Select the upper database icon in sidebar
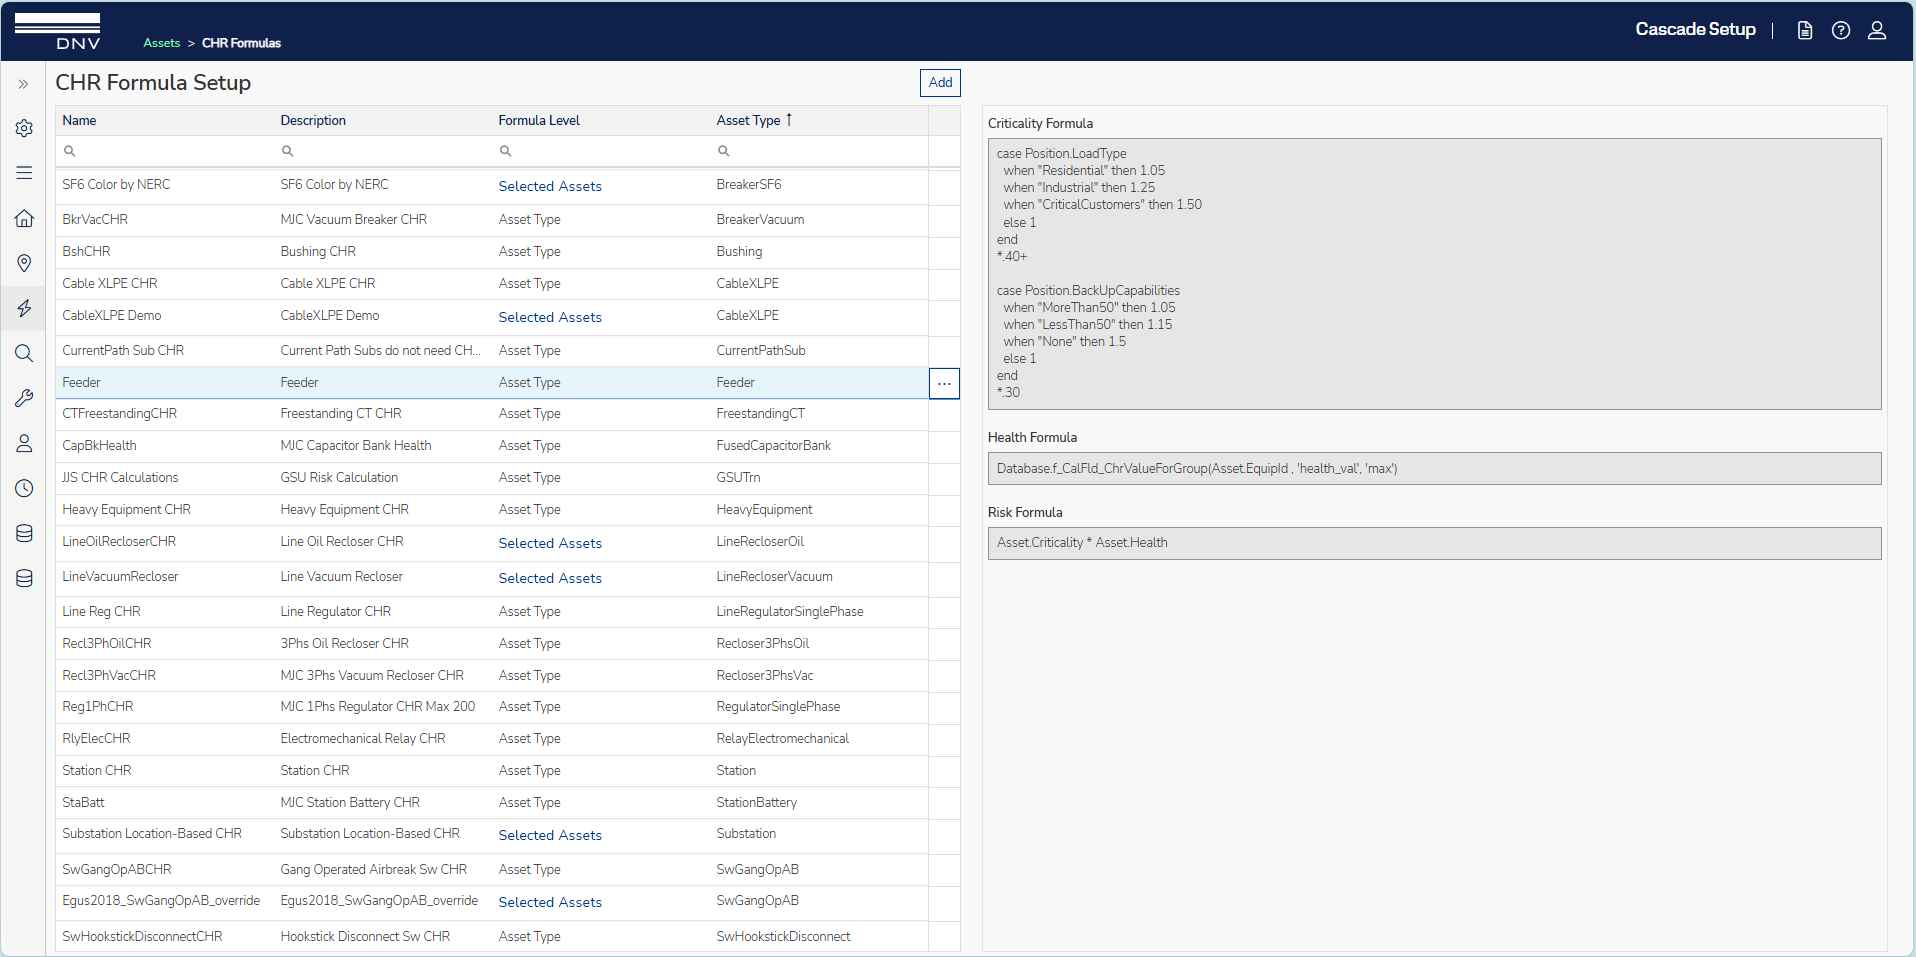 coord(24,533)
